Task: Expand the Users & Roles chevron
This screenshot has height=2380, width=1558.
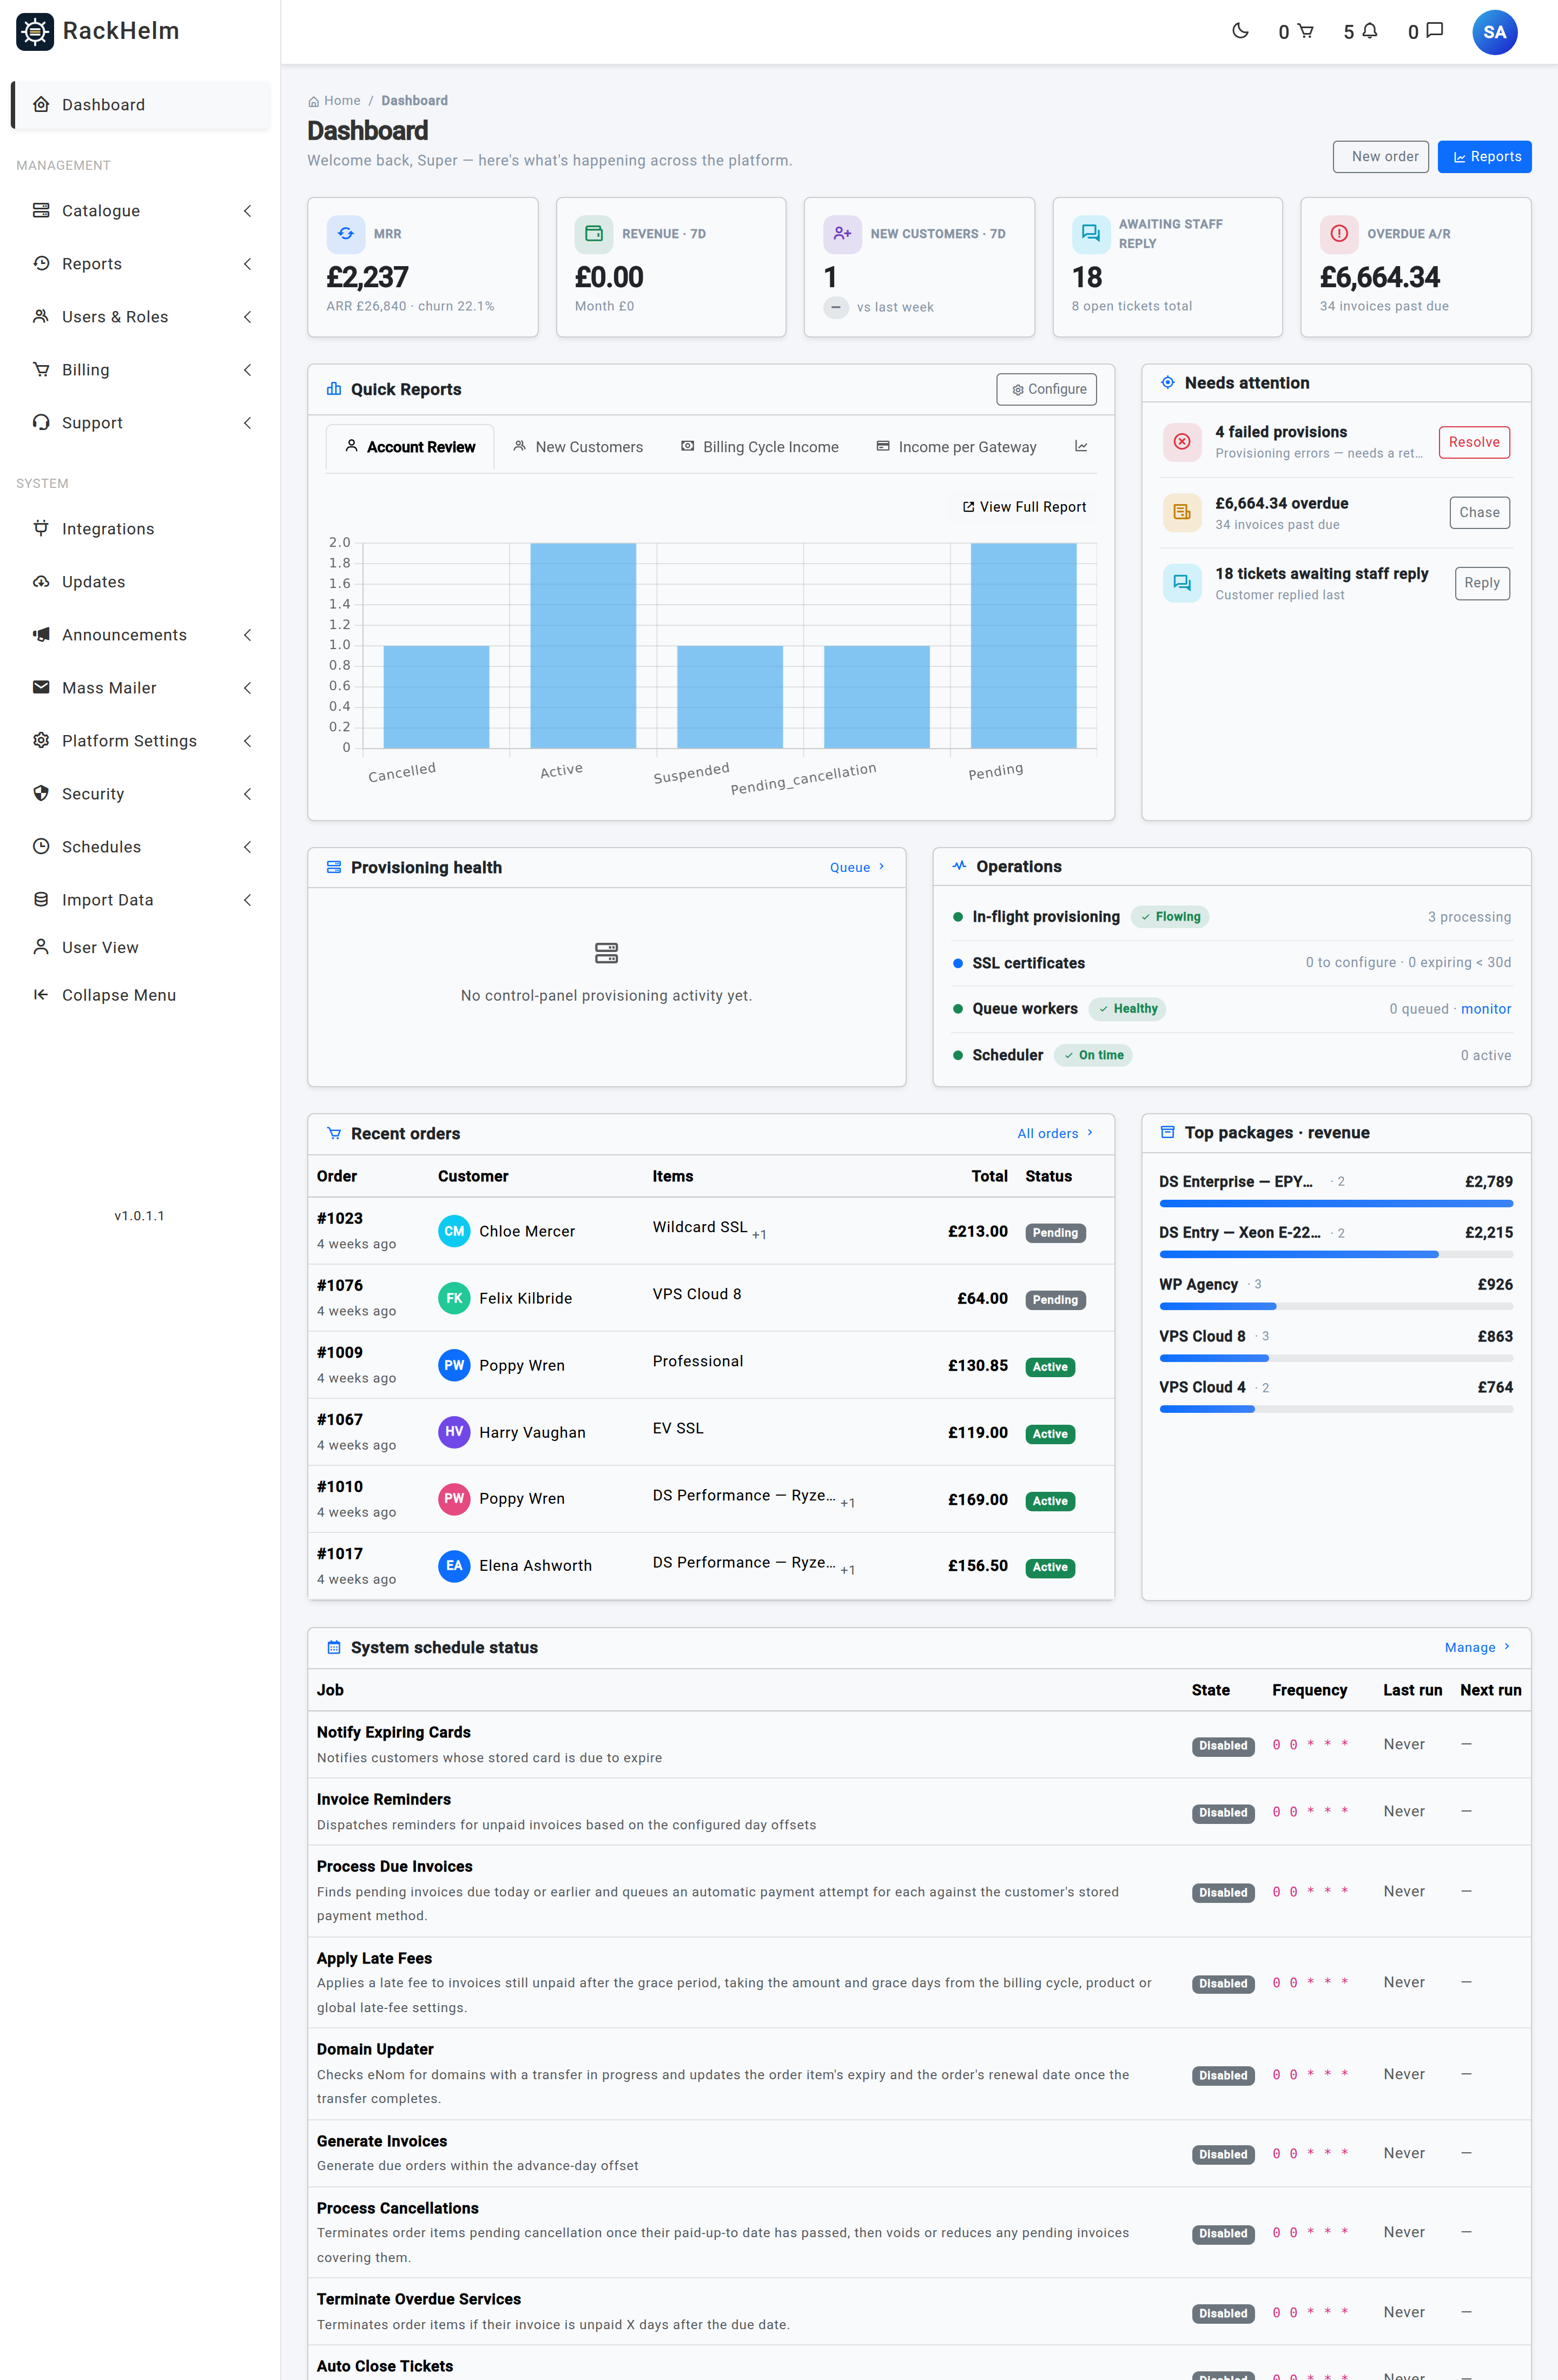Action: pyautogui.click(x=247, y=316)
